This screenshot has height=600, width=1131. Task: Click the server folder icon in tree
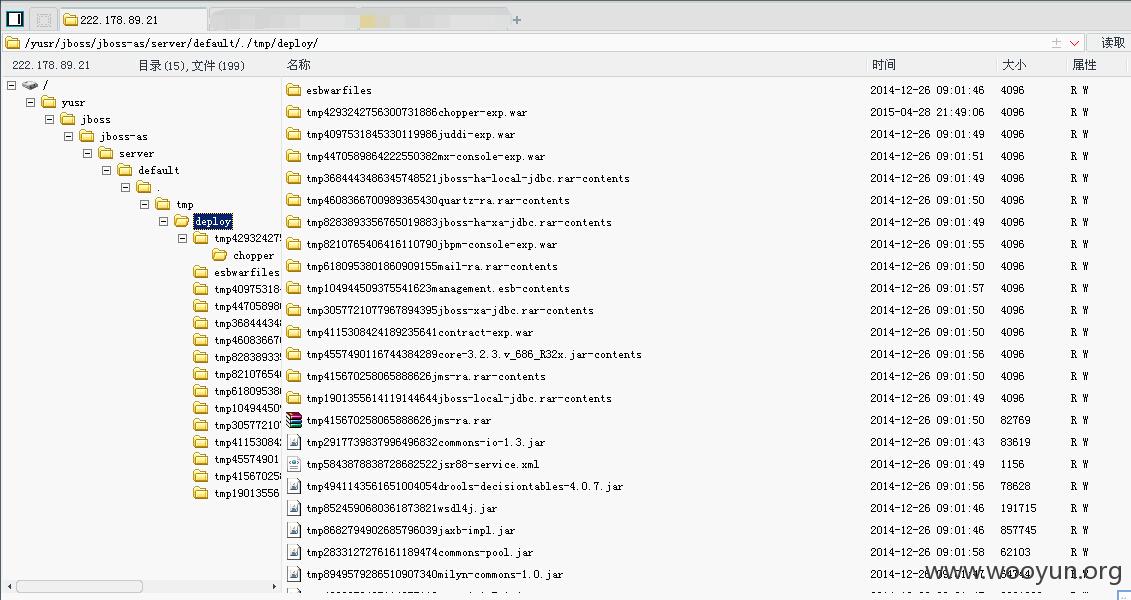tap(106, 153)
